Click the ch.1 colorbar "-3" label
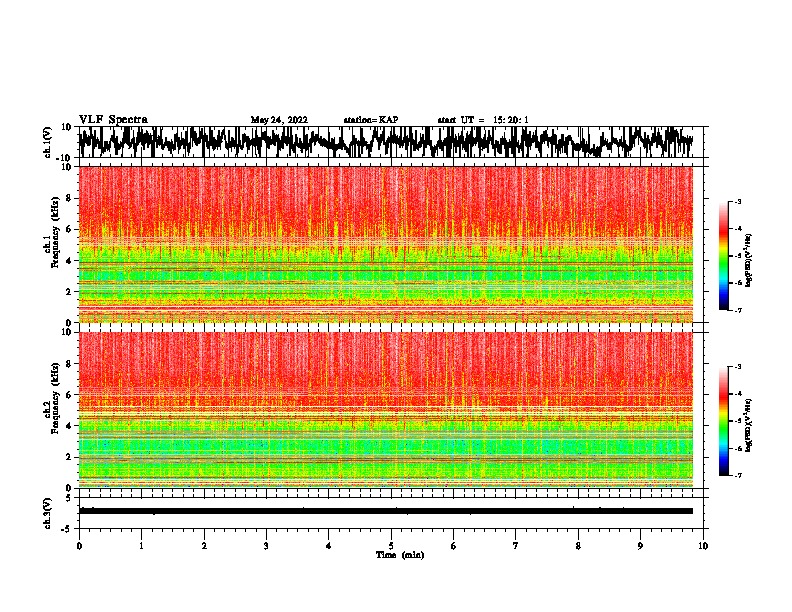This screenshot has width=792, height=612. pos(737,202)
